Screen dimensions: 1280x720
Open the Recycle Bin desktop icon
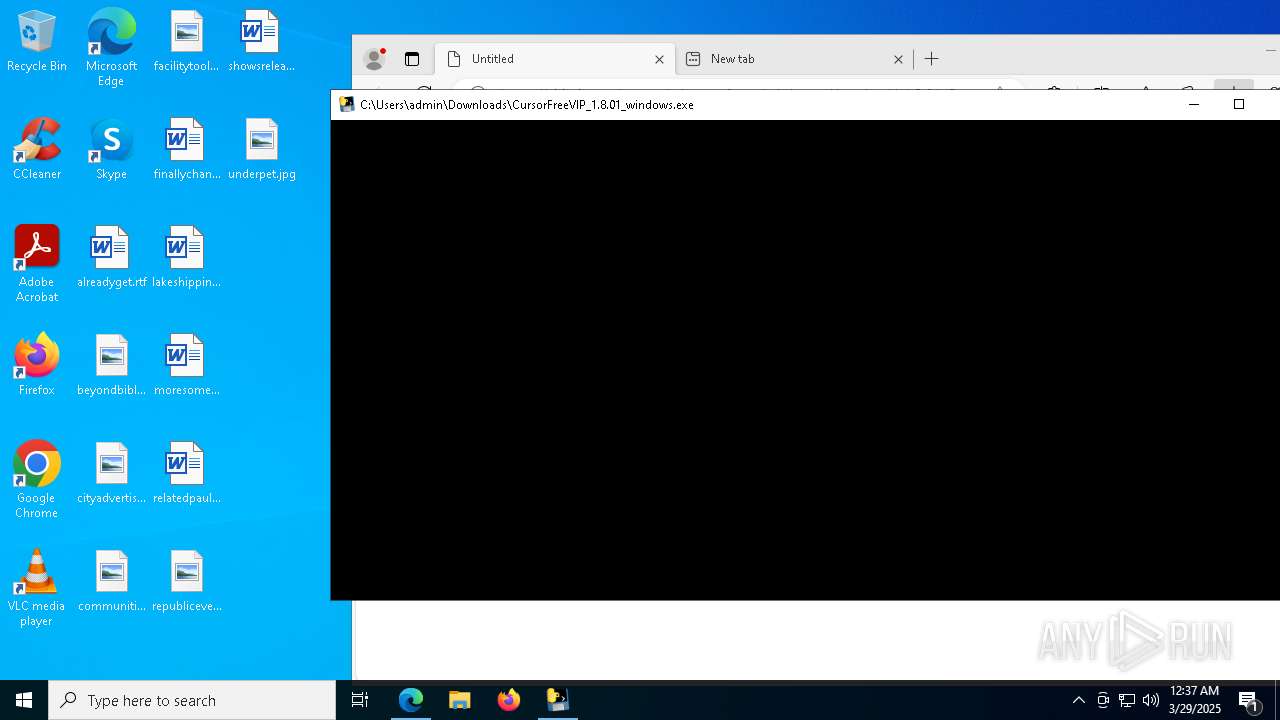pyautogui.click(x=37, y=42)
